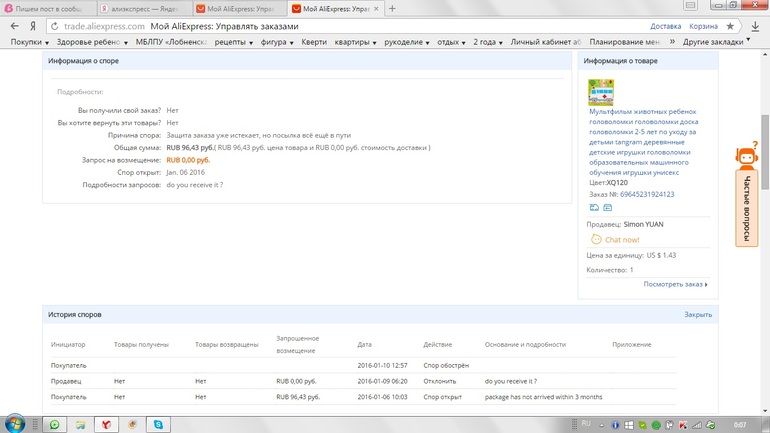Expand the '2 года' bookmarks folder
The height and width of the screenshot is (433, 770).
(x=488, y=42)
